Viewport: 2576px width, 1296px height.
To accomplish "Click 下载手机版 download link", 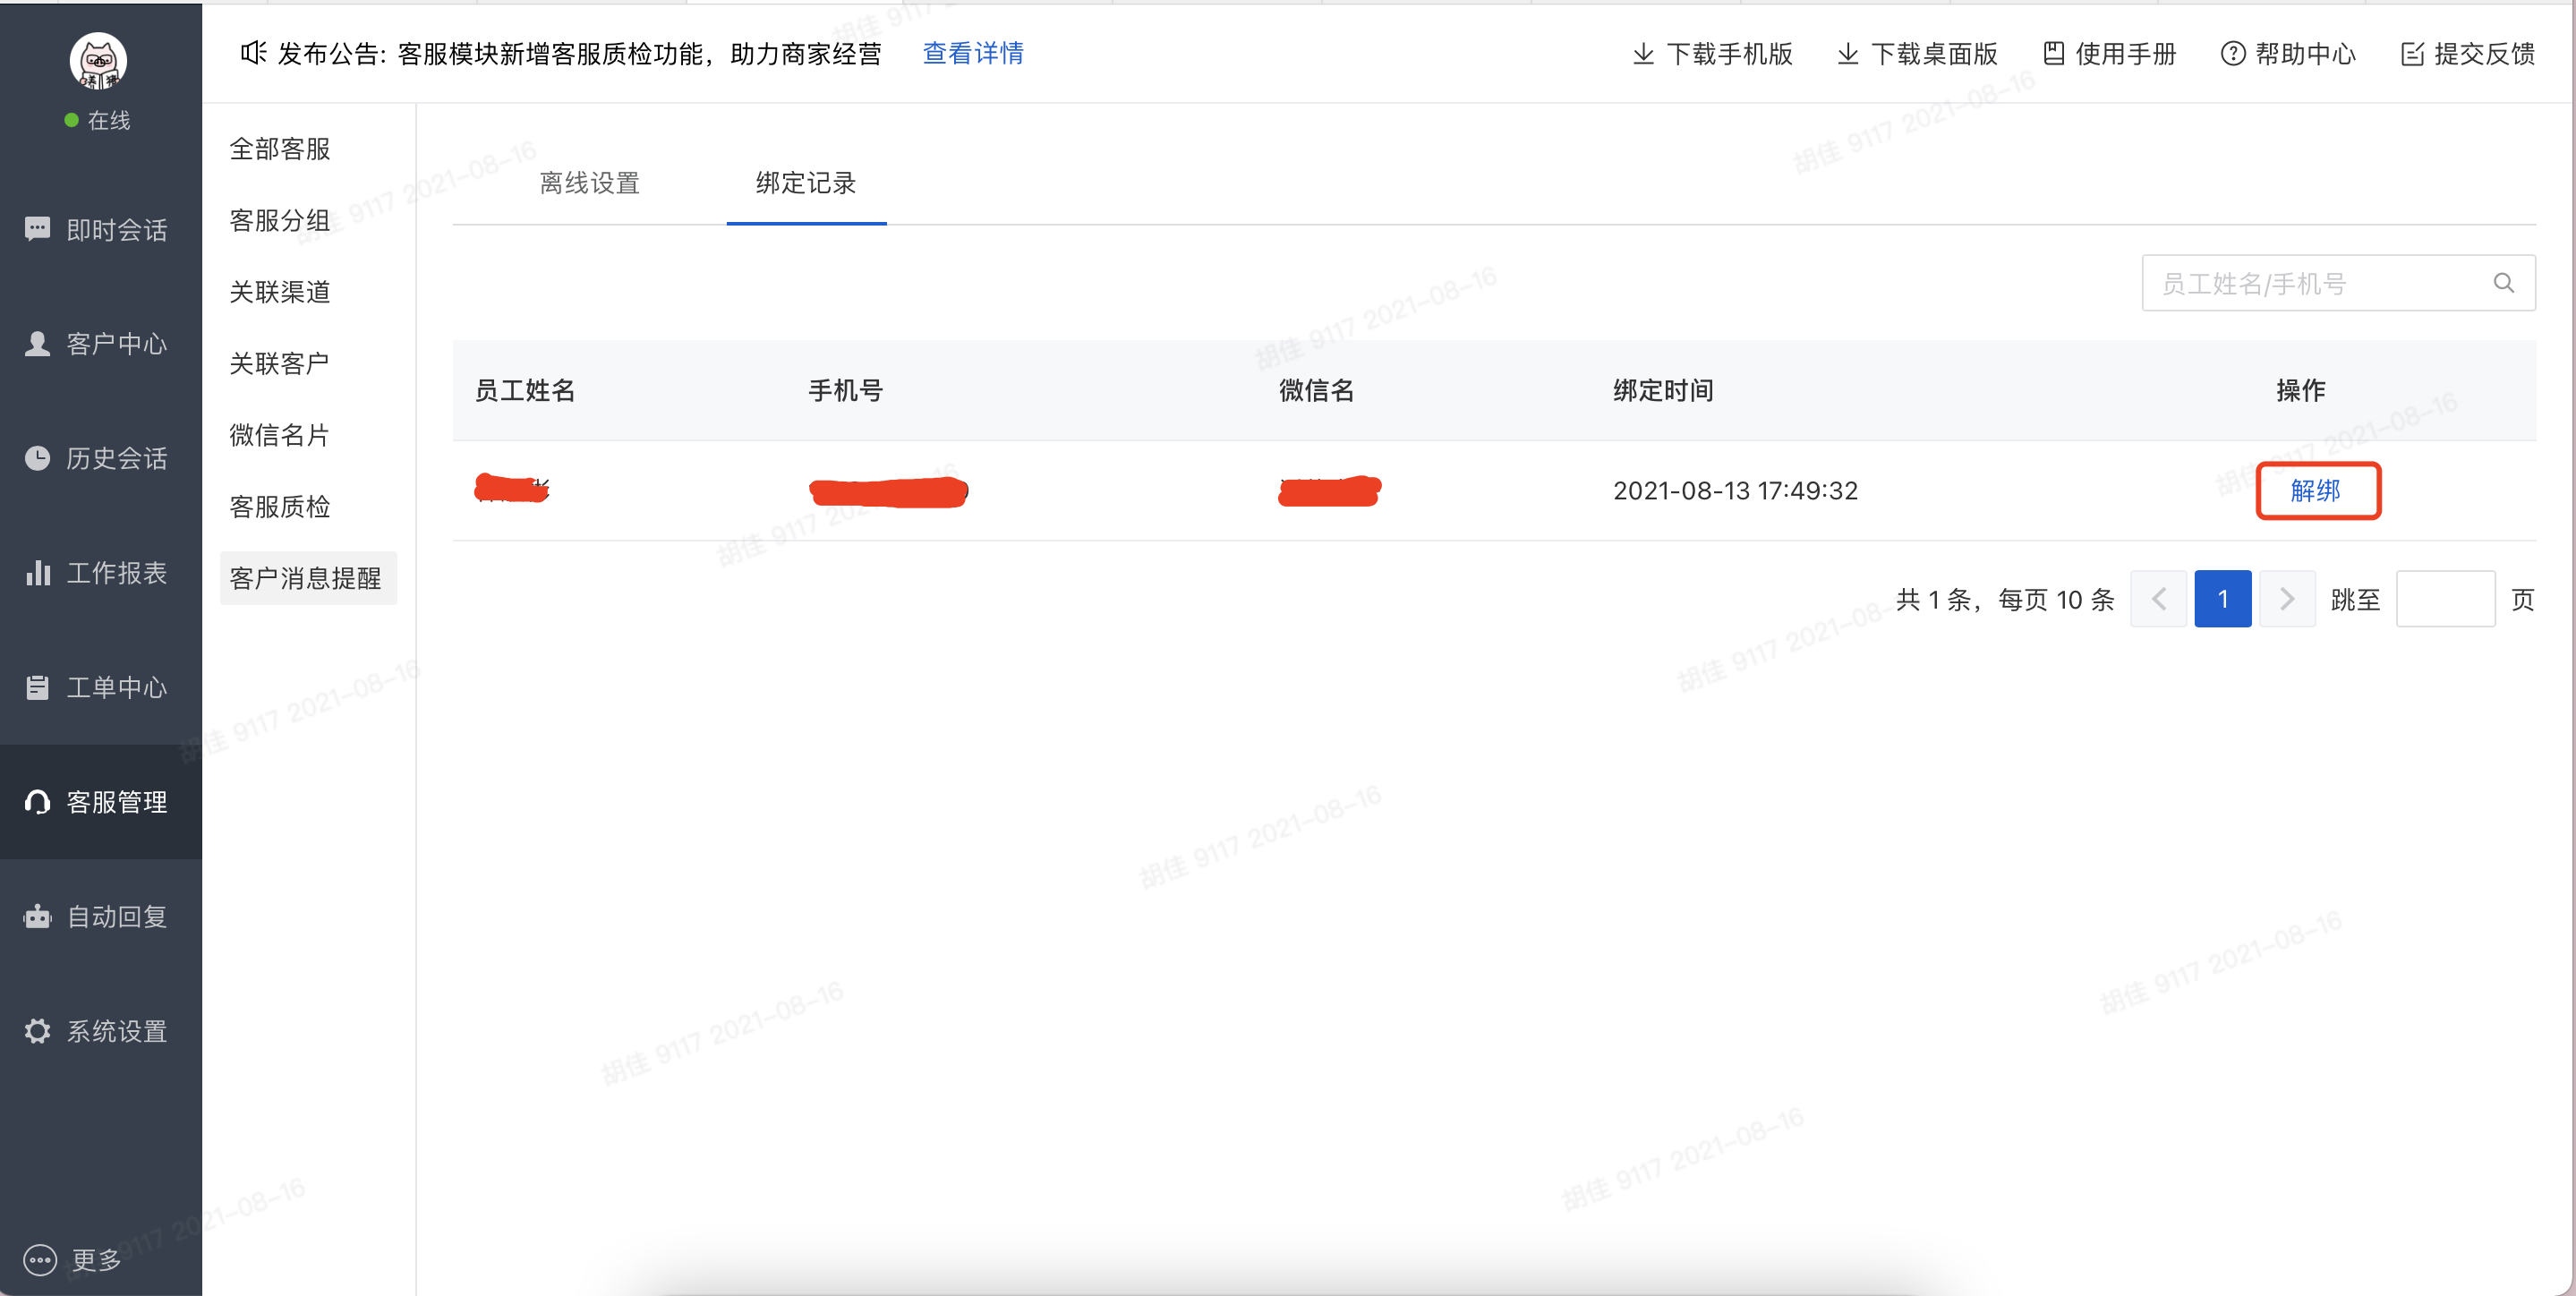I will [1712, 53].
